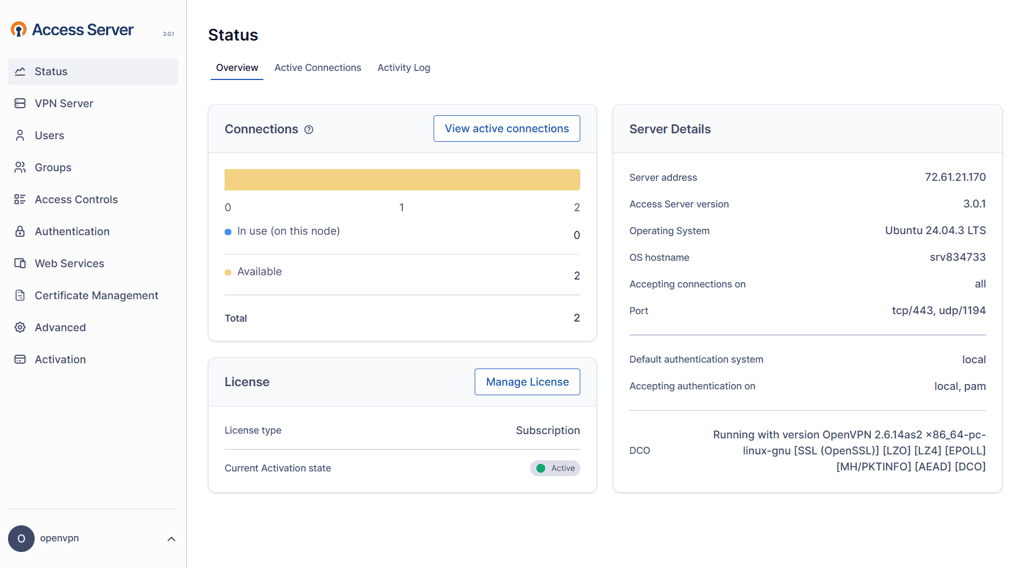This screenshot has width=1024, height=568.
Task: Click the openvpn username text
Action: (59, 539)
